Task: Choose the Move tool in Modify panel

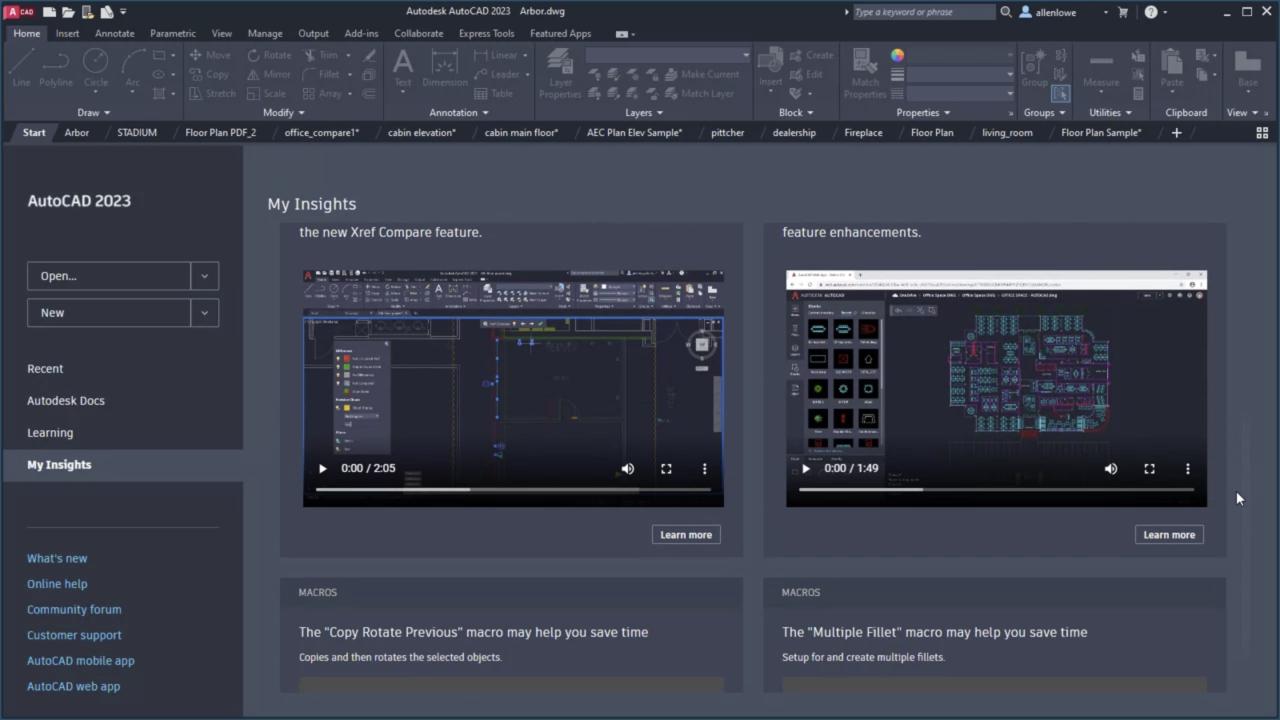Action: coord(210,55)
